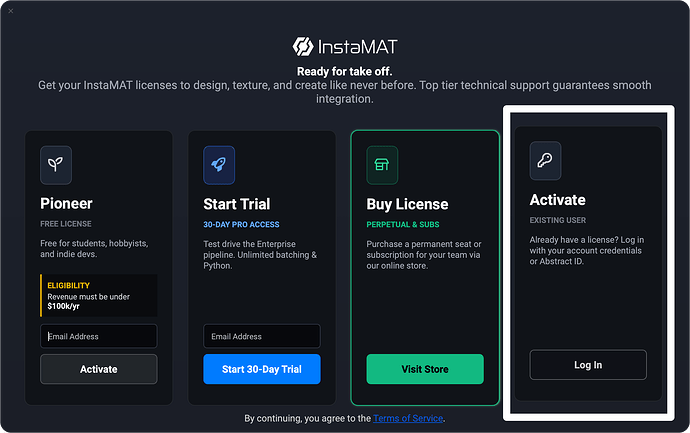Click the FREE LICENSE label

[x=66, y=224]
